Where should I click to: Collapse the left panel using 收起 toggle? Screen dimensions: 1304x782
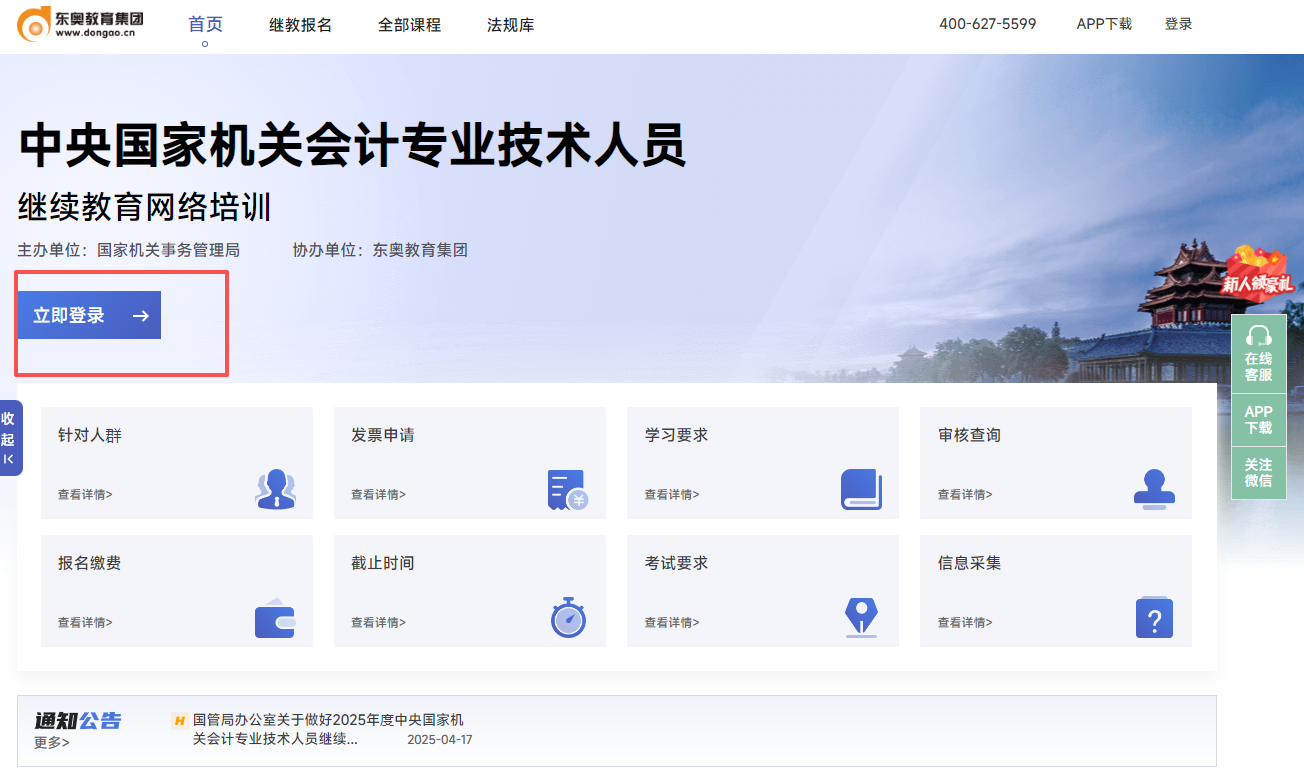point(10,438)
